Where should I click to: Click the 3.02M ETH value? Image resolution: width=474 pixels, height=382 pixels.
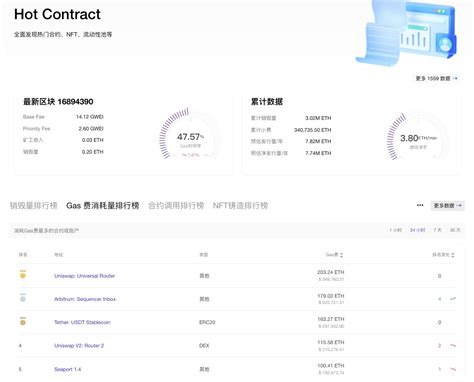pos(318,118)
